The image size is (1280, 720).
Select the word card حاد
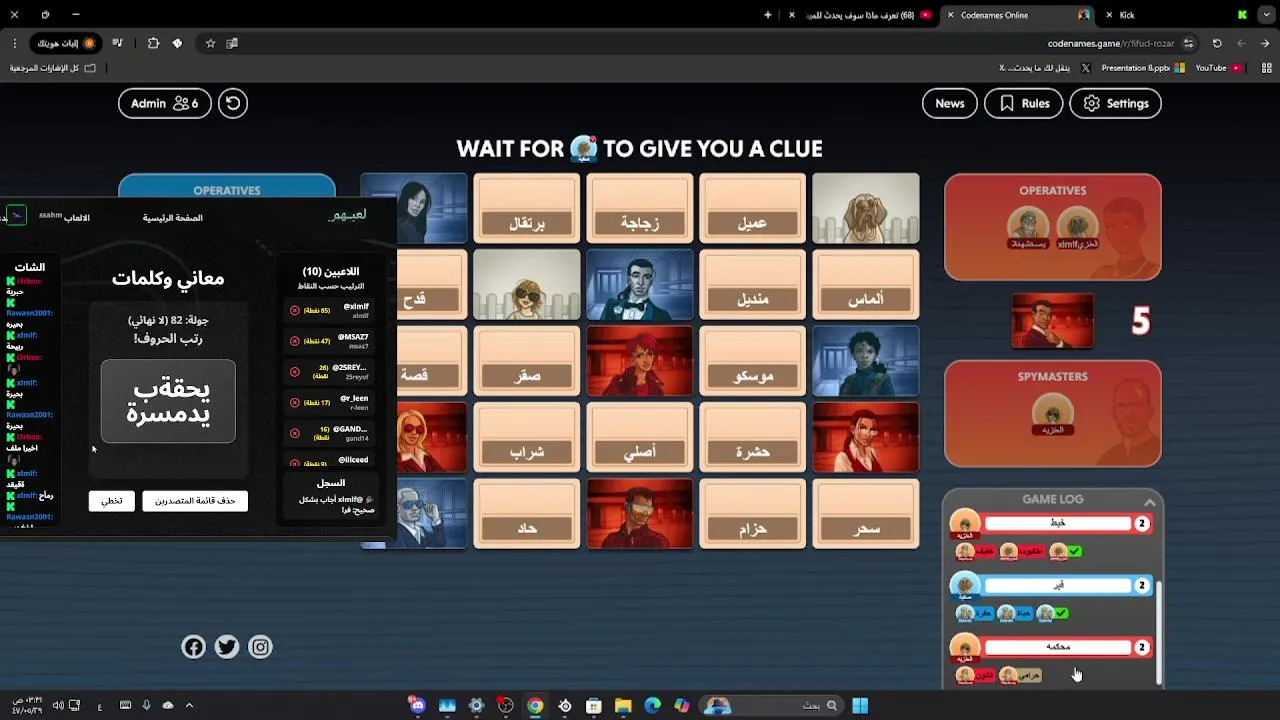click(x=526, y=514)
